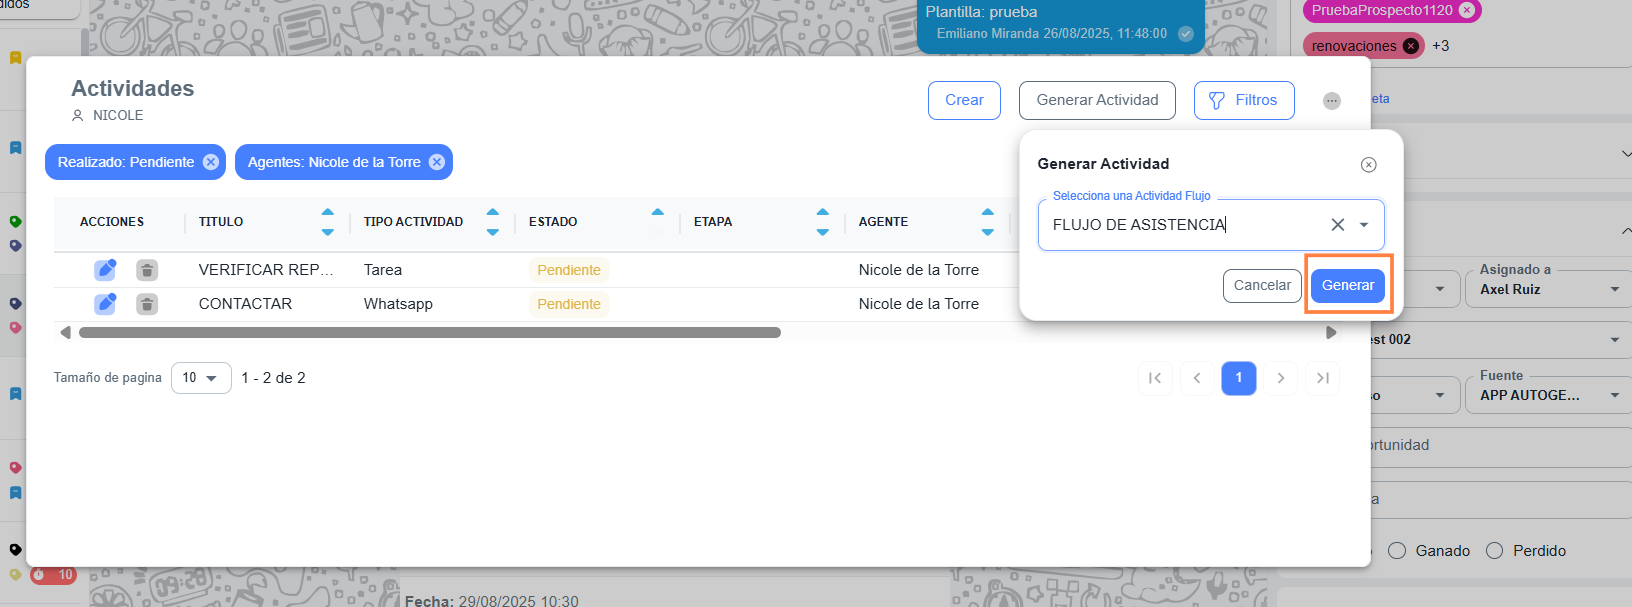Clear the FLUJO DE ASISTENCIA selection

coord(1337,225)
